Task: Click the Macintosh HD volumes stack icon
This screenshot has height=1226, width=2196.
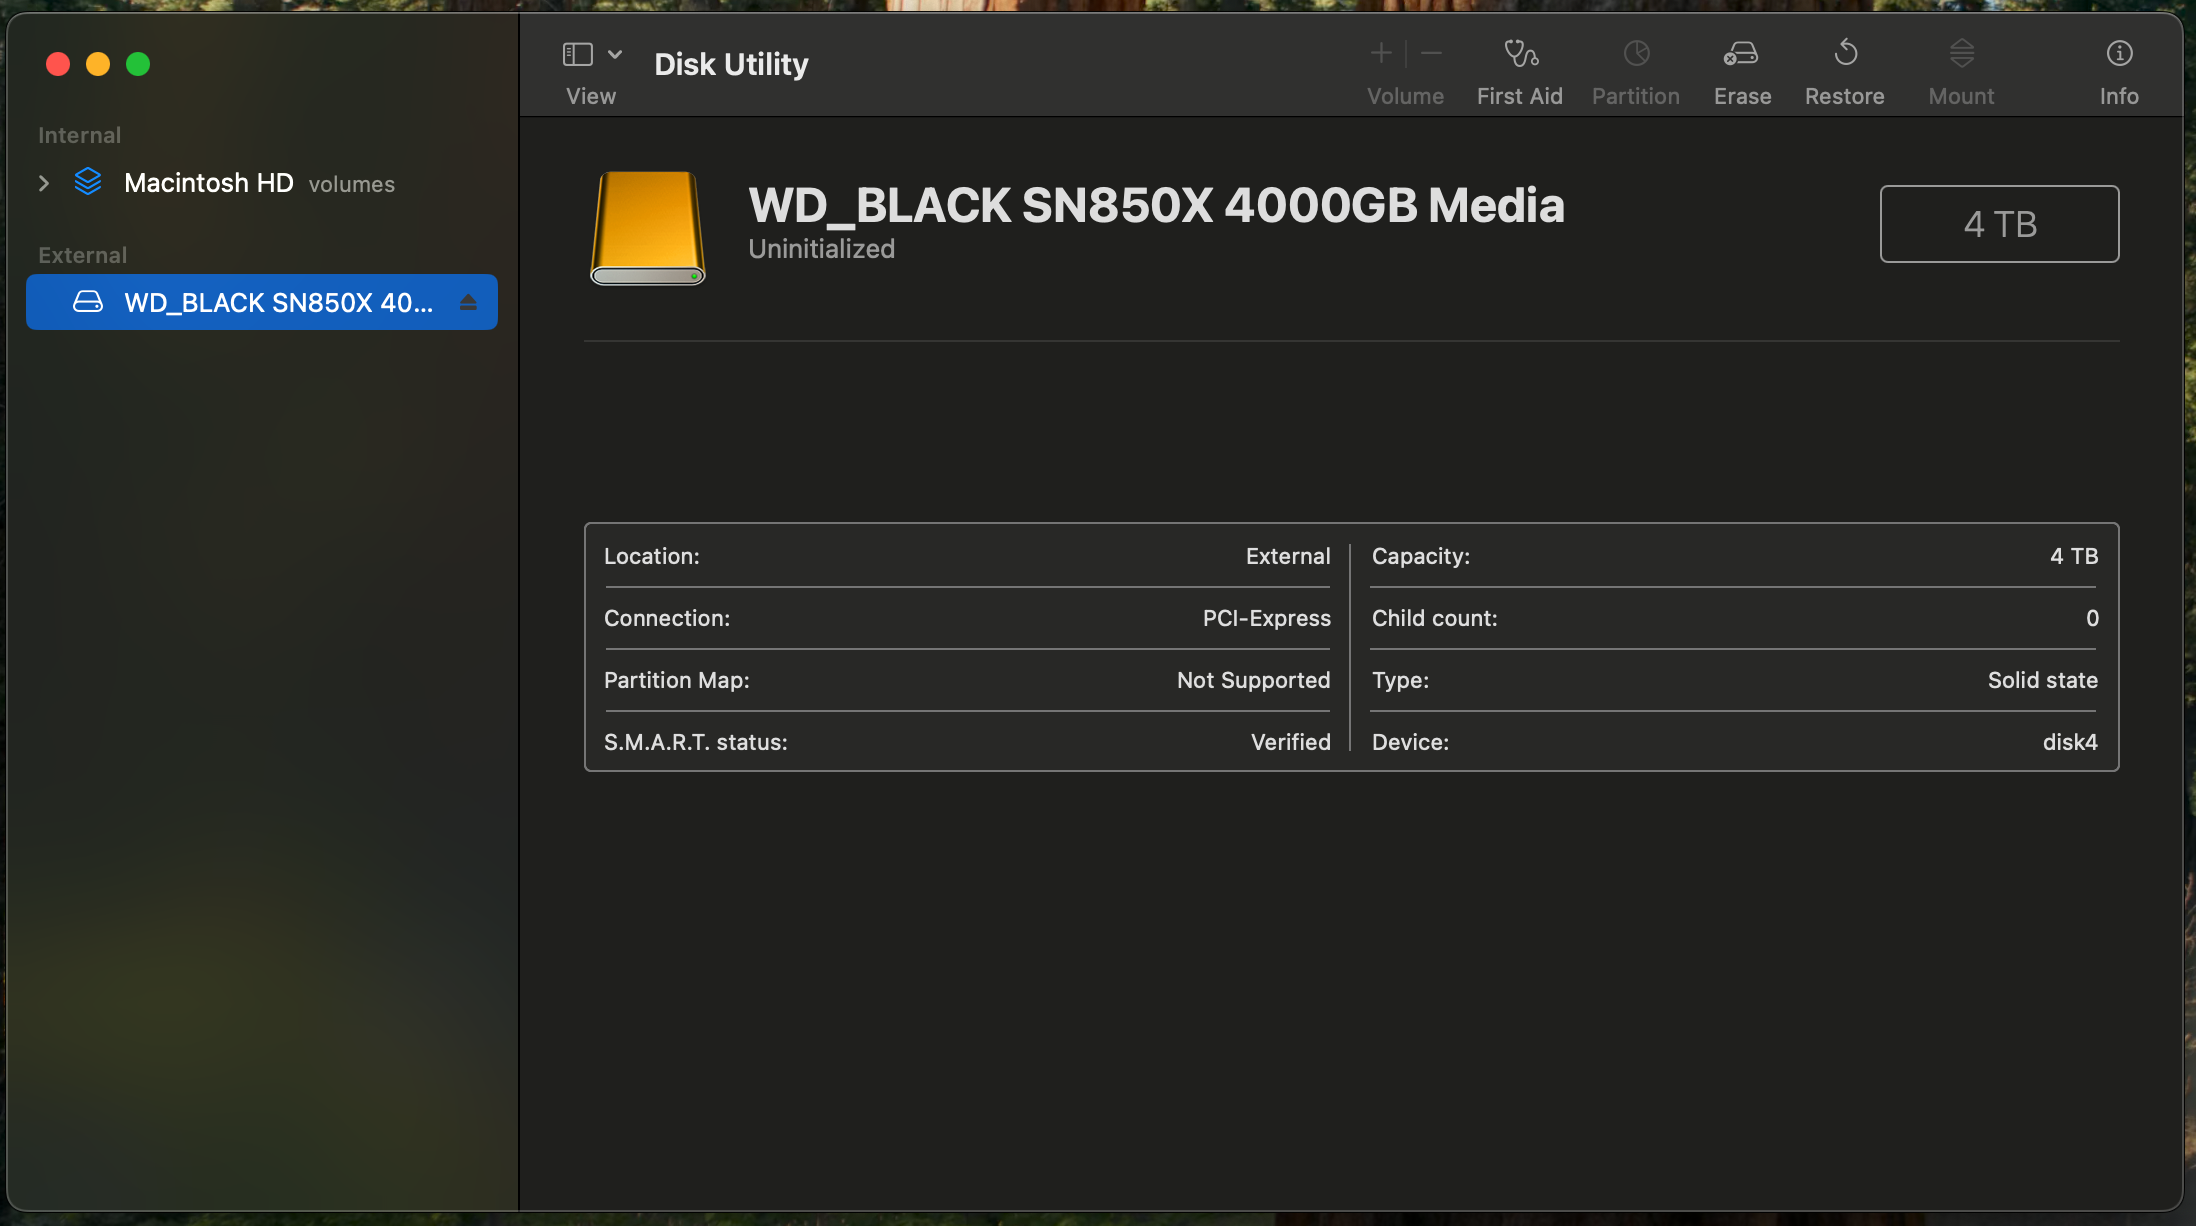Action: [x=88, y=182]
